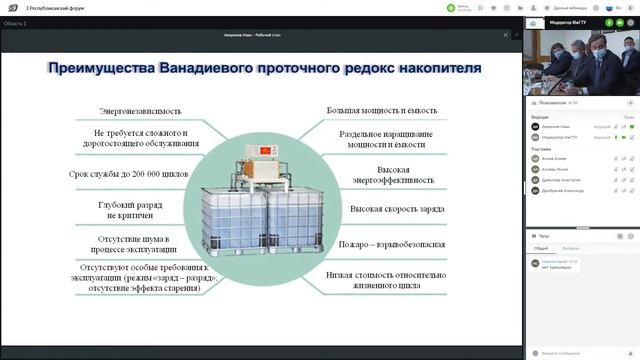Click the webinar platform logo icon
This screenshot has width=640, height=360.
point(13,8)
